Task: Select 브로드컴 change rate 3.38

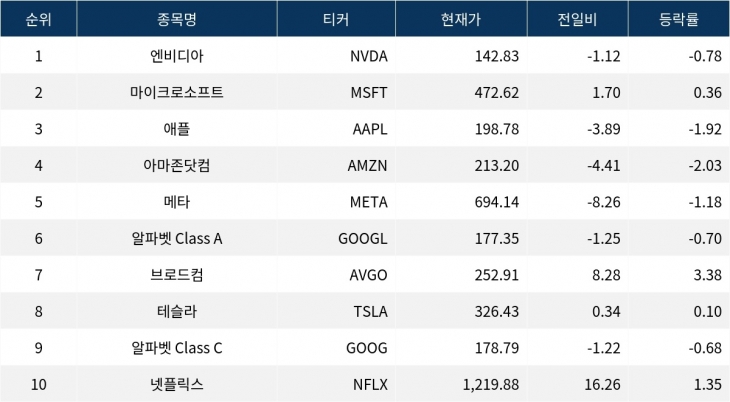Action: tap(706, 275)
